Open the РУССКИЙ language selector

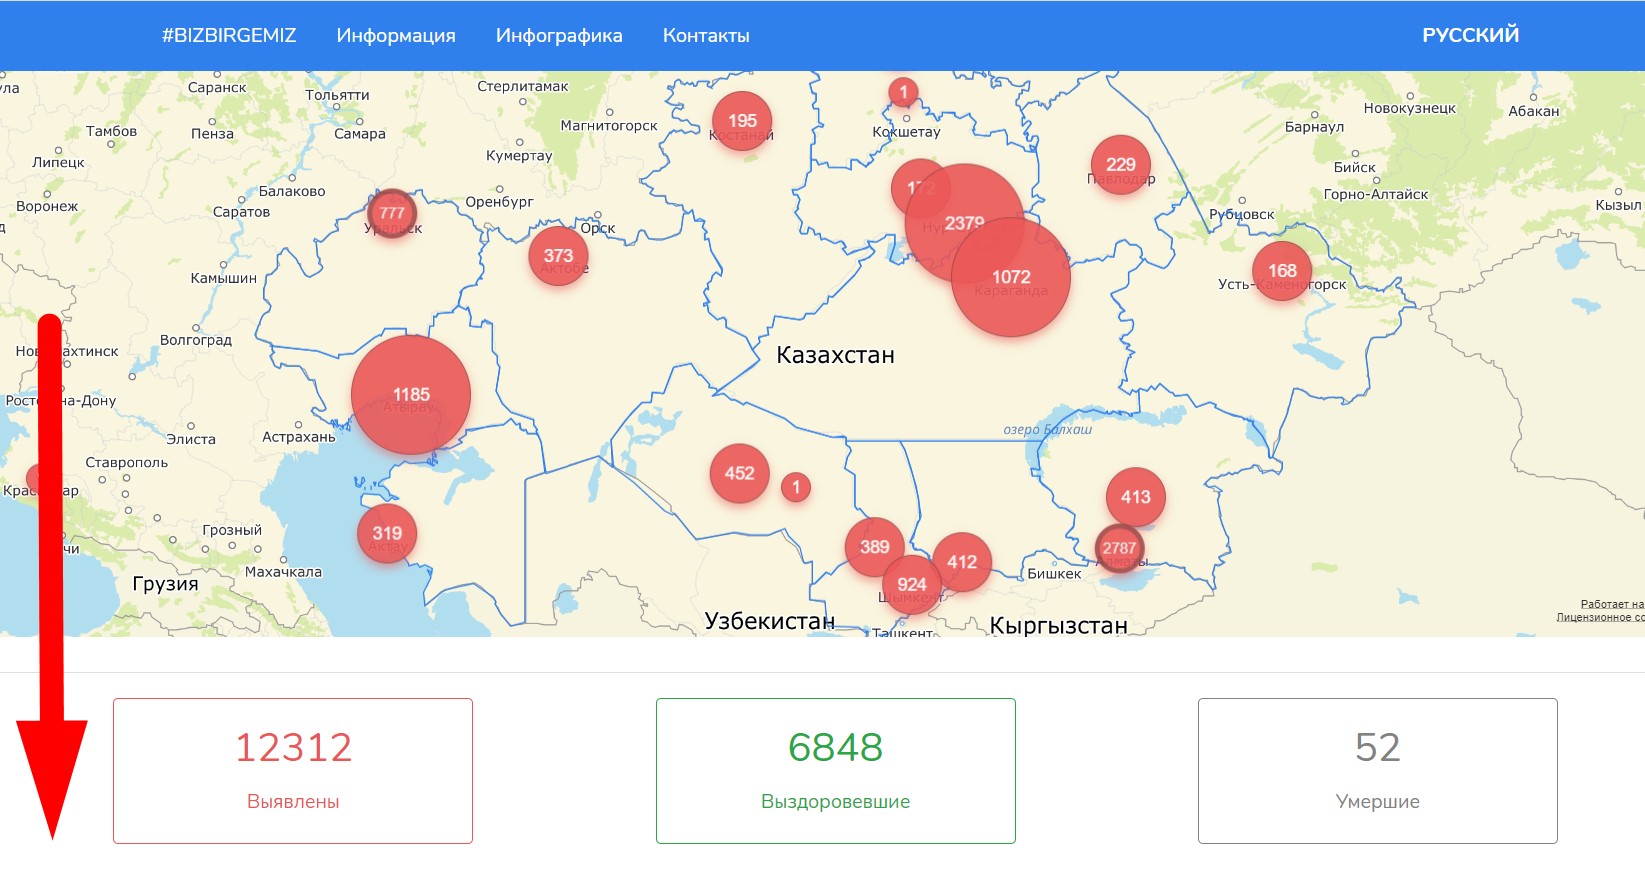tap(1470, 35)
